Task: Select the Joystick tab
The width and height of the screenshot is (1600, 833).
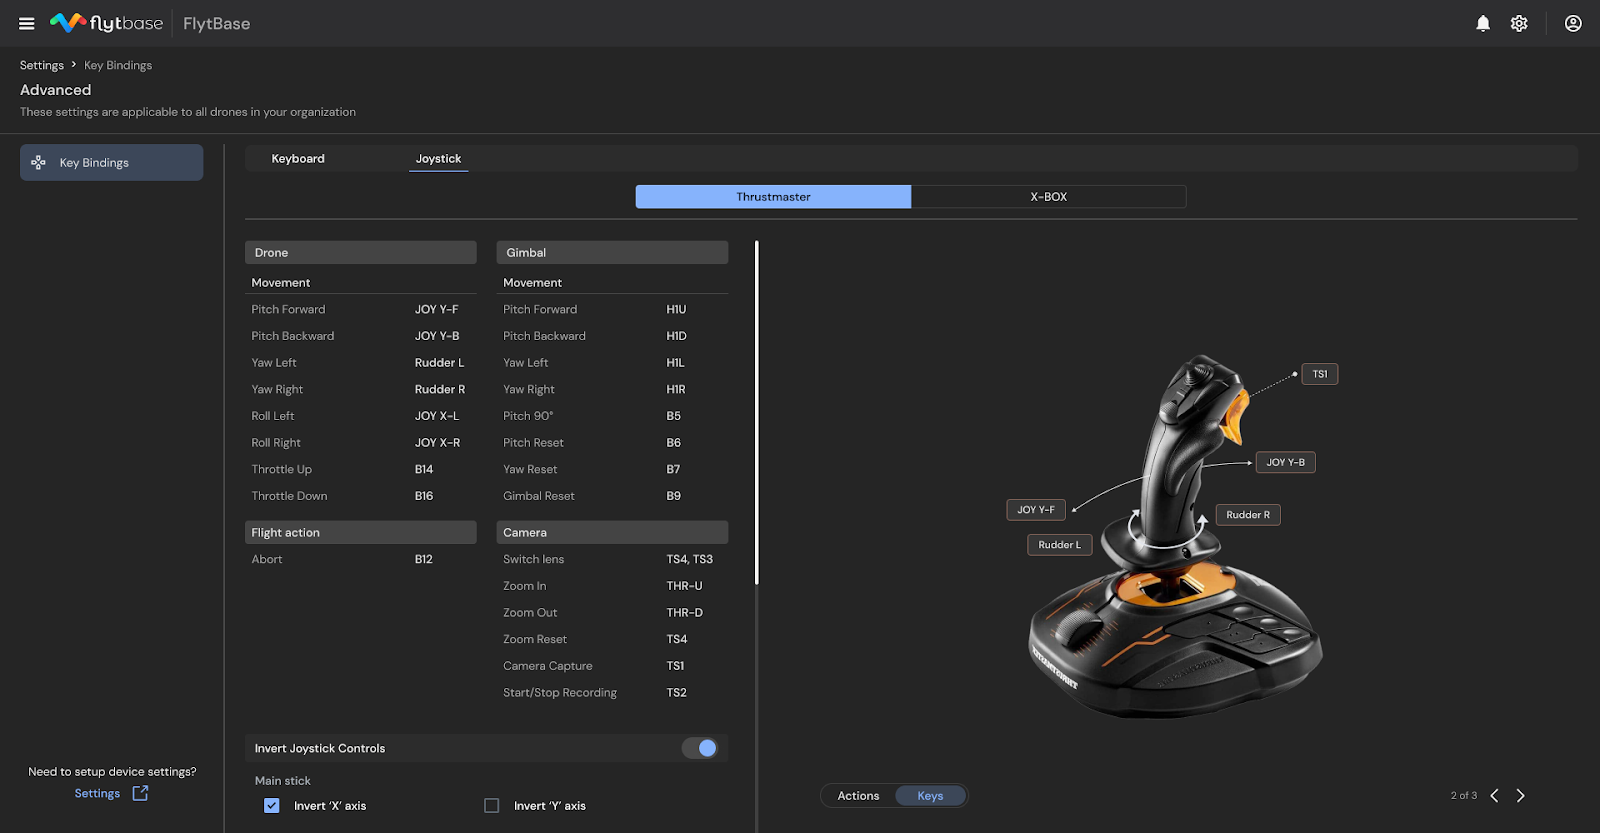Action: (x=438, y=158)
